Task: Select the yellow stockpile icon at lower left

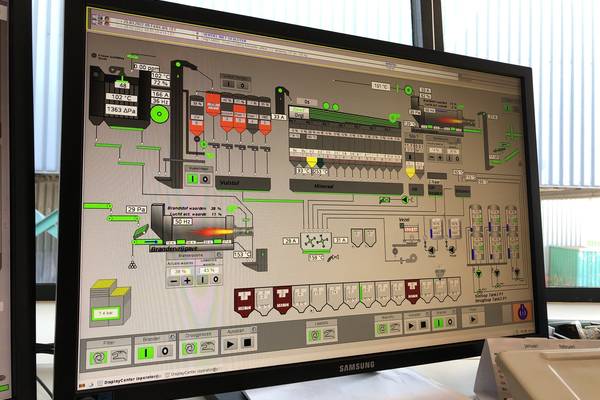Action: coord(109,300)
